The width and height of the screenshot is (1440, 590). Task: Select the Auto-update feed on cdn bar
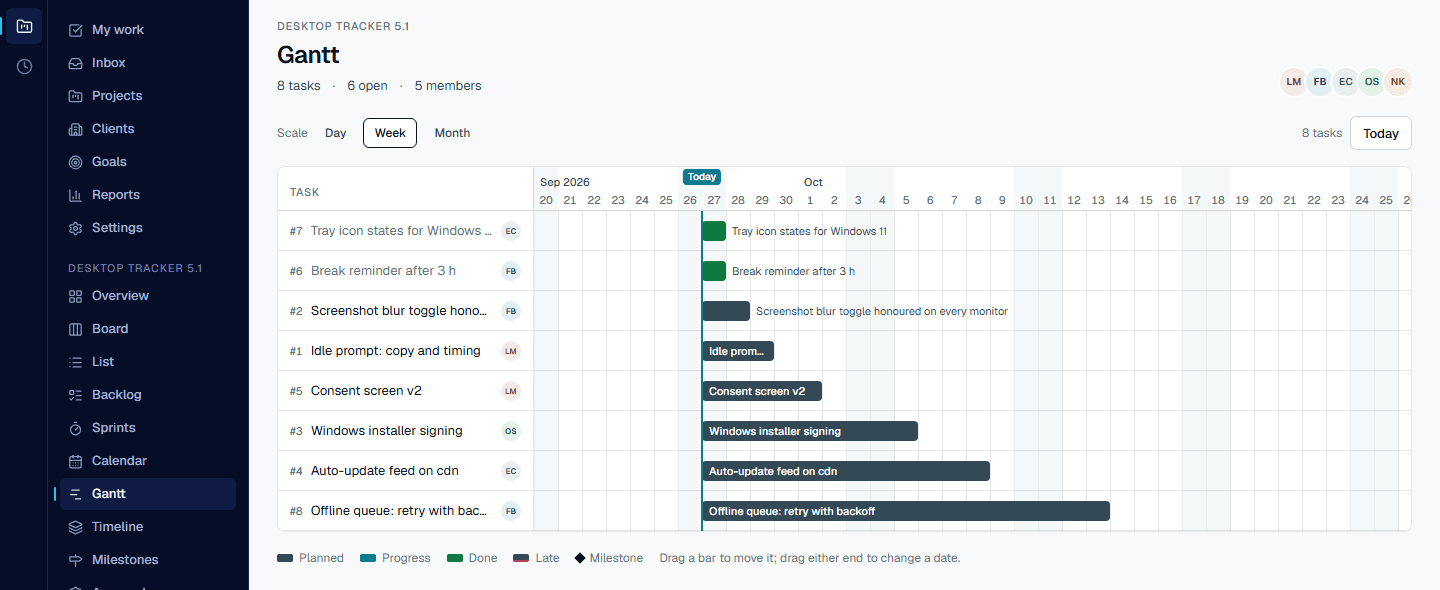tap(846, 471)
